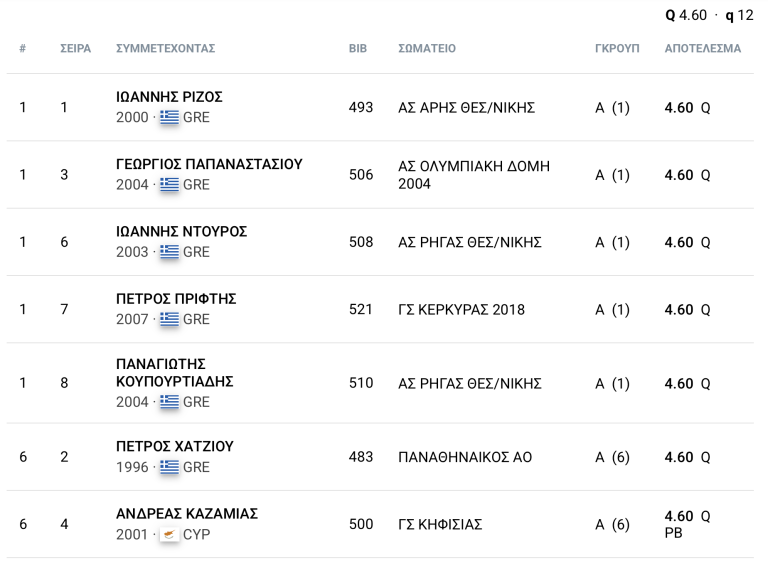This screenshot has height=566, width=768.
Task: Sort by the ΑΠΟΤΕΛΕΣΜΑ column header
Action: (703, 48)
